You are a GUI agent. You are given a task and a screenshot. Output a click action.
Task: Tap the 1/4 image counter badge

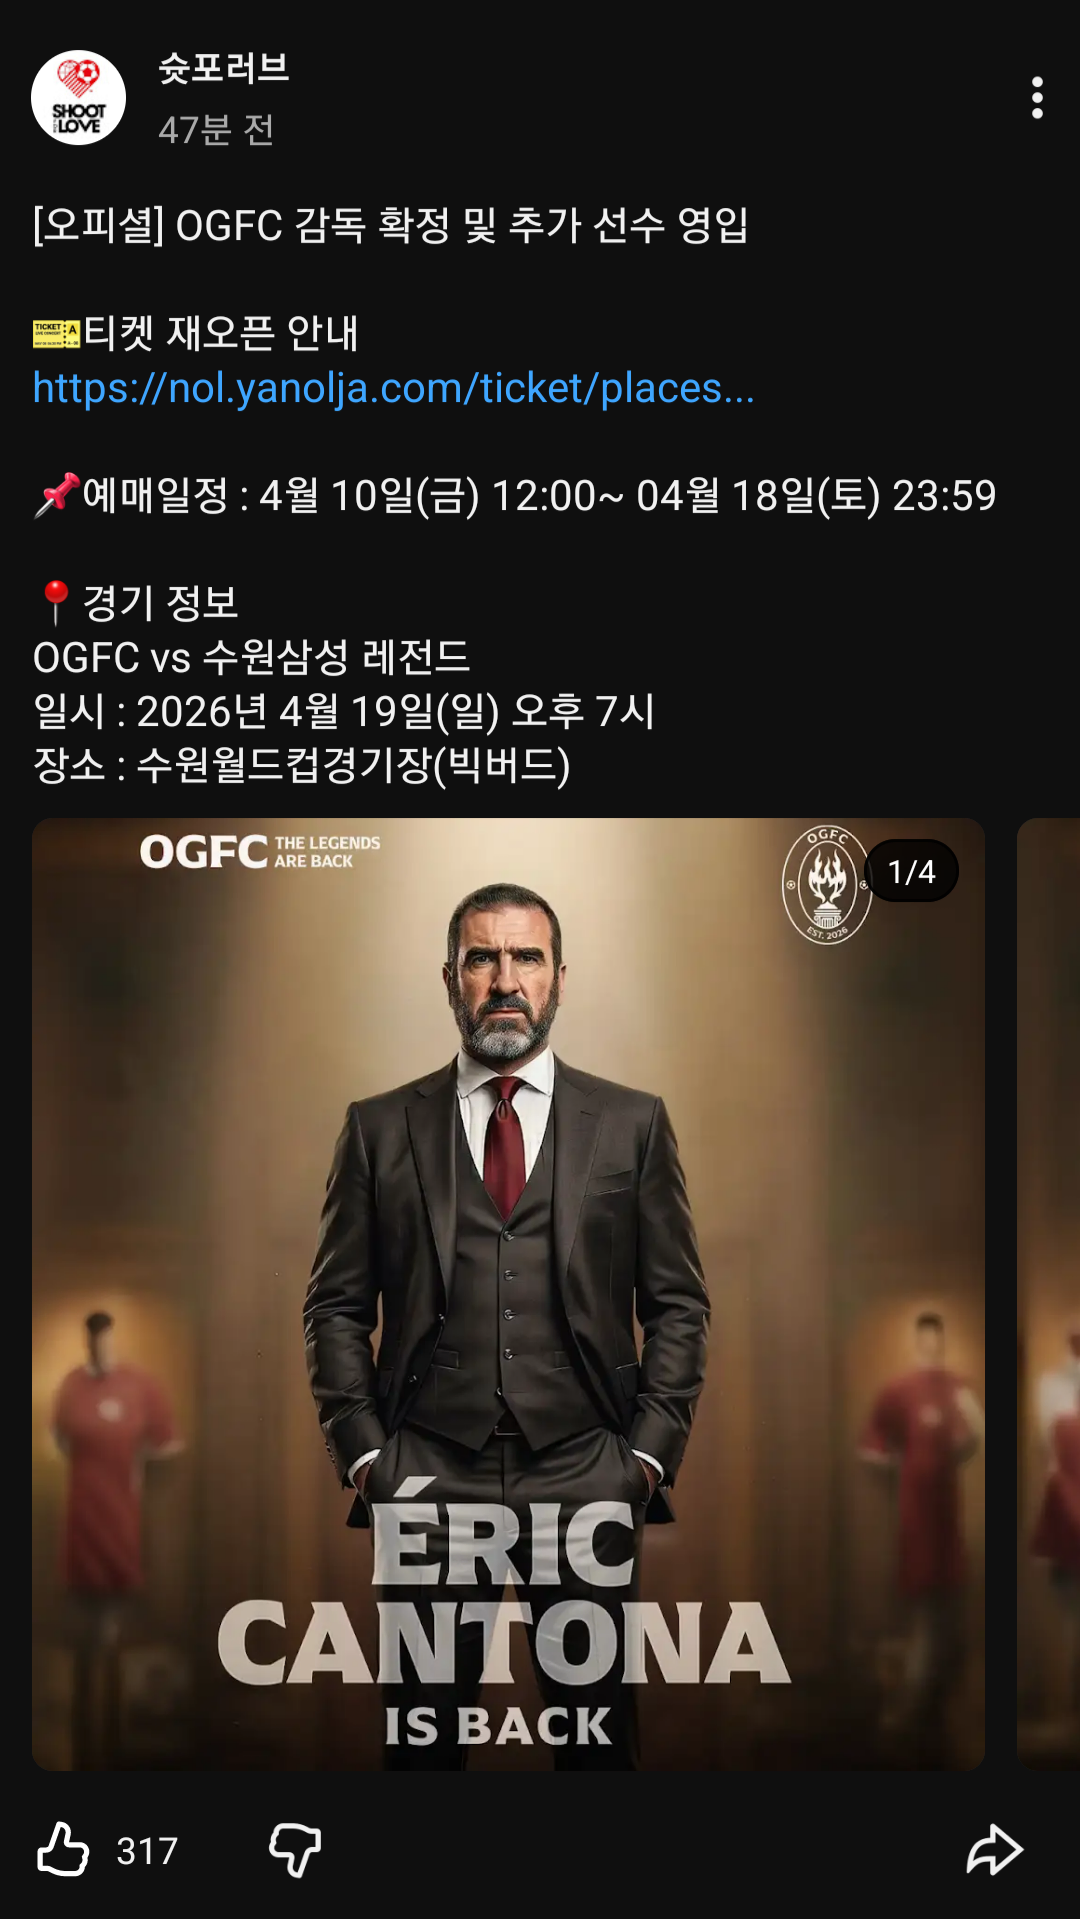[x=911, y=871]
